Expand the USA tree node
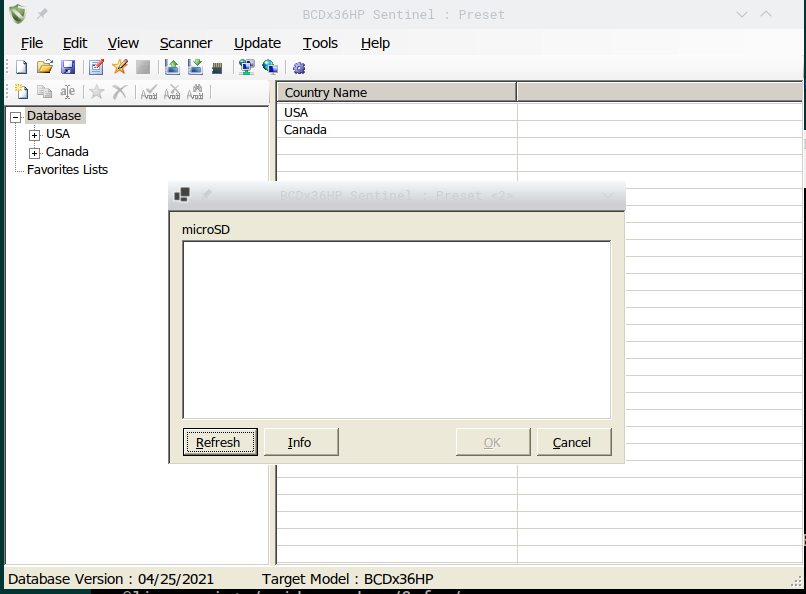This screenshot has height=594, width=806. (x=34, y=136)
